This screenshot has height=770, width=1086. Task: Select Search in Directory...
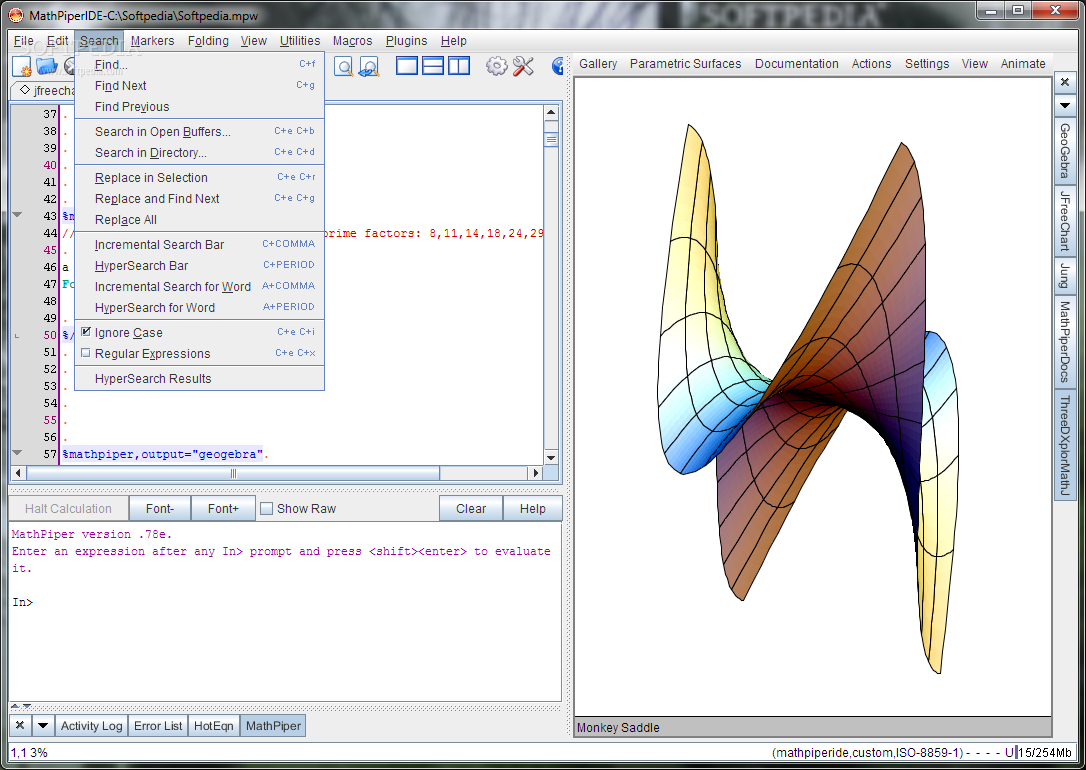pyautogui.click(x=199, y=152)
